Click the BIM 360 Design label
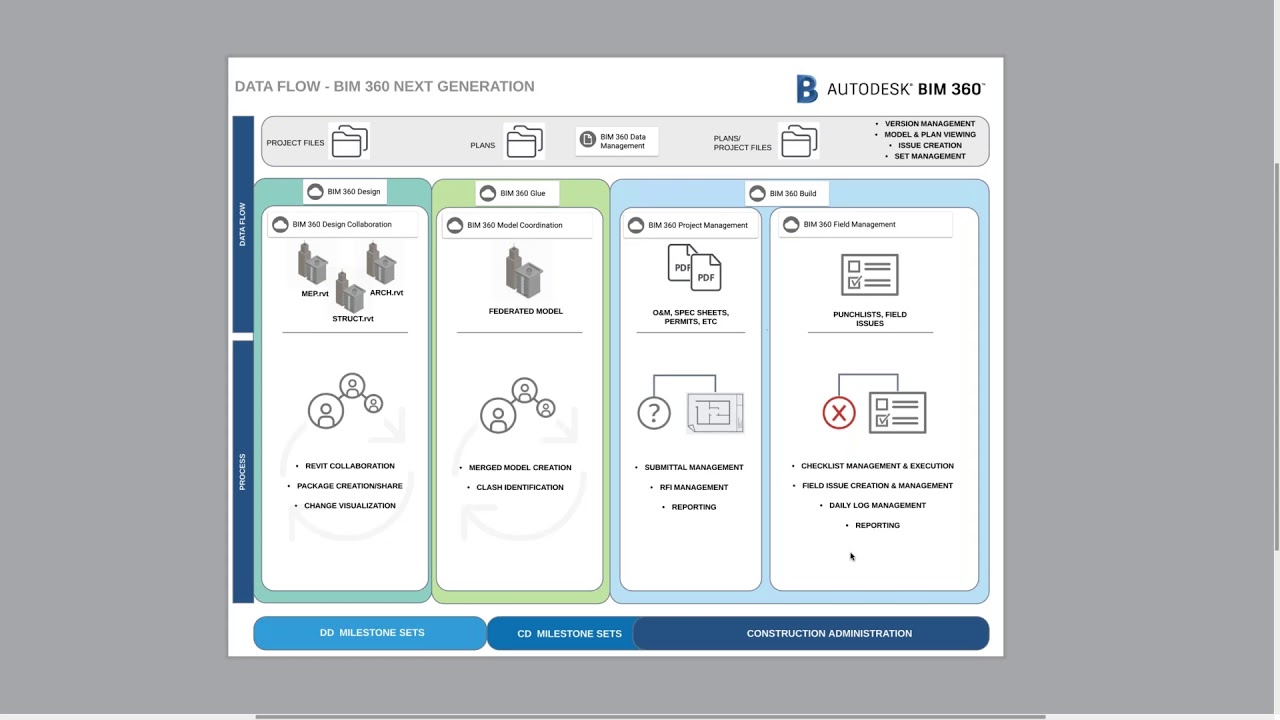This screenshot has height=720, width=1280. [354, 192]
